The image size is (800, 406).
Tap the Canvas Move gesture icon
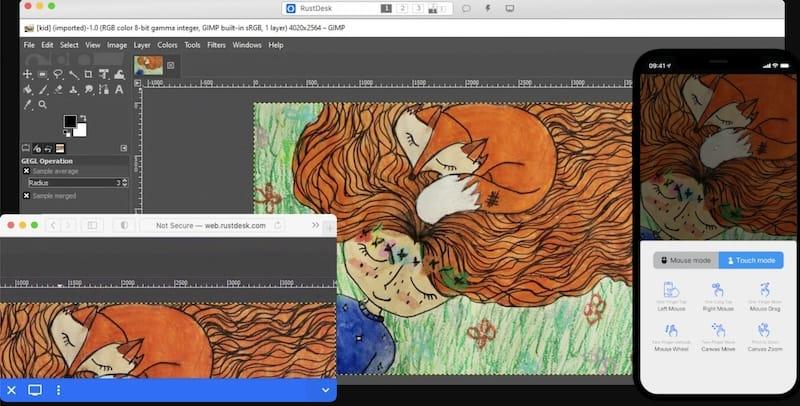coord(718,330)
